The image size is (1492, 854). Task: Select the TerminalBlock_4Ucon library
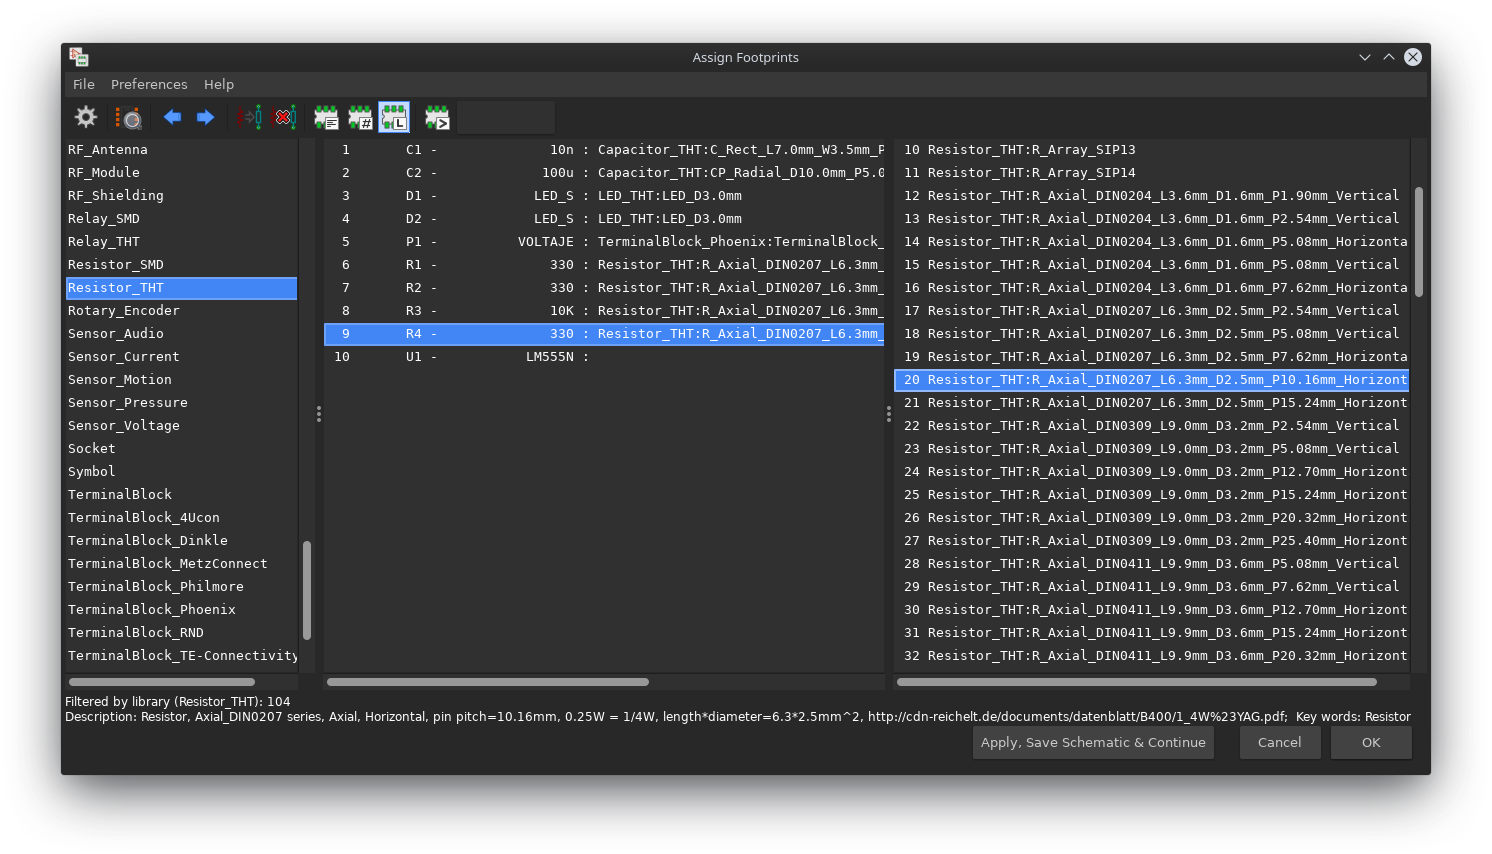pos(181,517)
